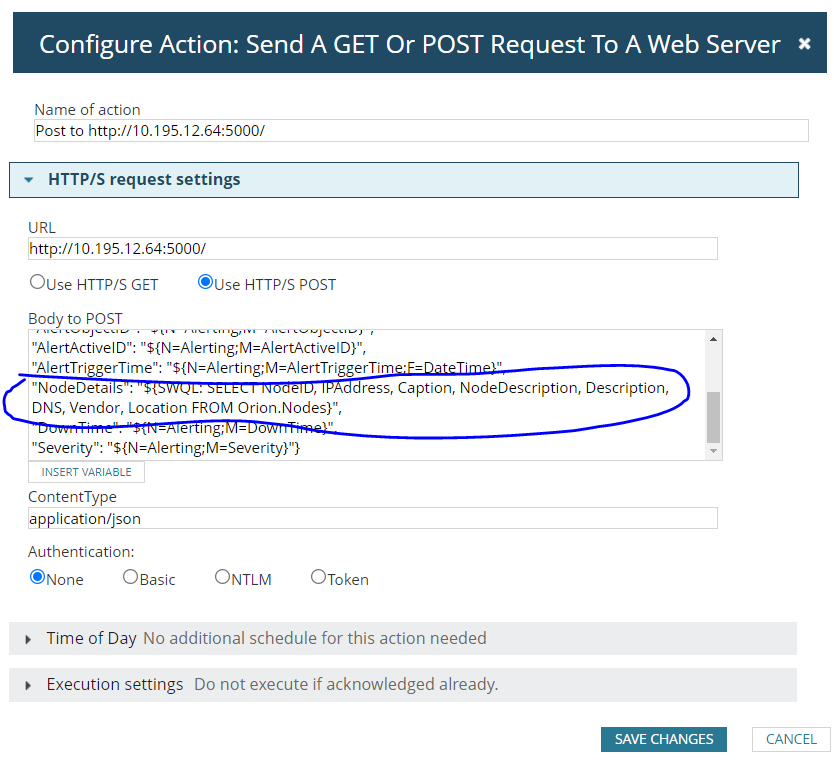This screenshot has width=834, height=763.
Task: Choose Token authentication
Action: point(318,577)
